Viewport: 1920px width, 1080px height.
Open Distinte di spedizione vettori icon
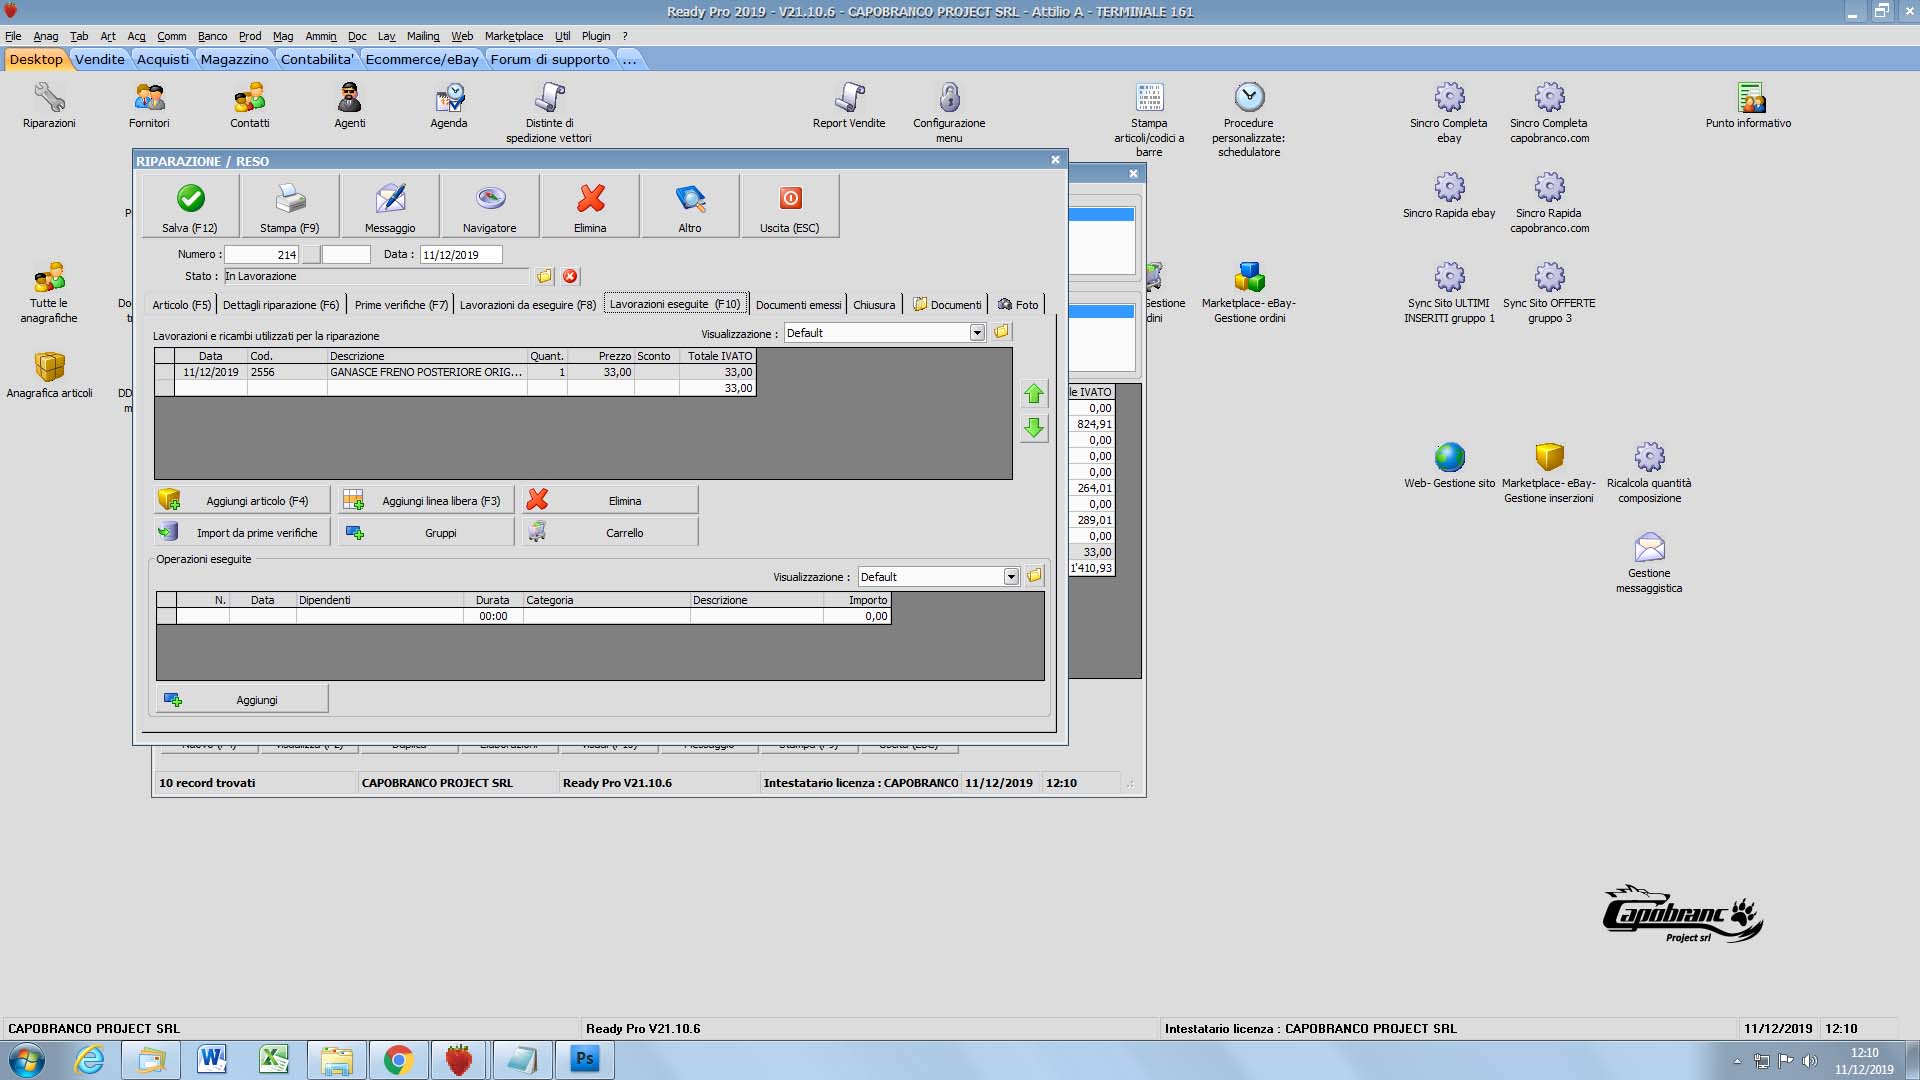coord(549,112)
